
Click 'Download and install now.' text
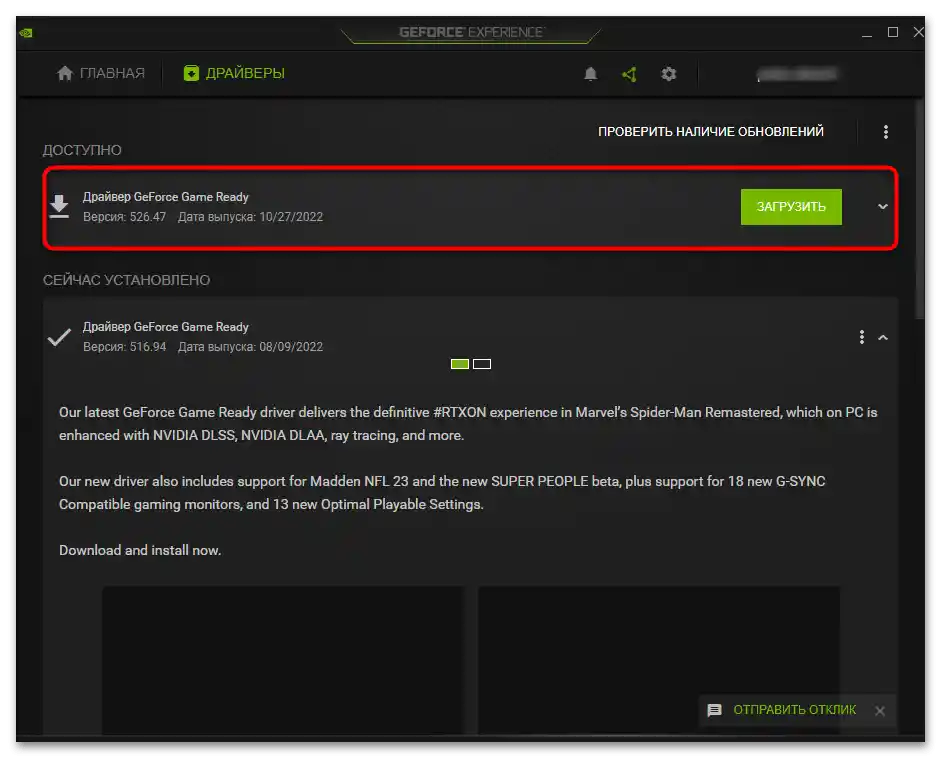pyautogui.click(x=140, y=550)
